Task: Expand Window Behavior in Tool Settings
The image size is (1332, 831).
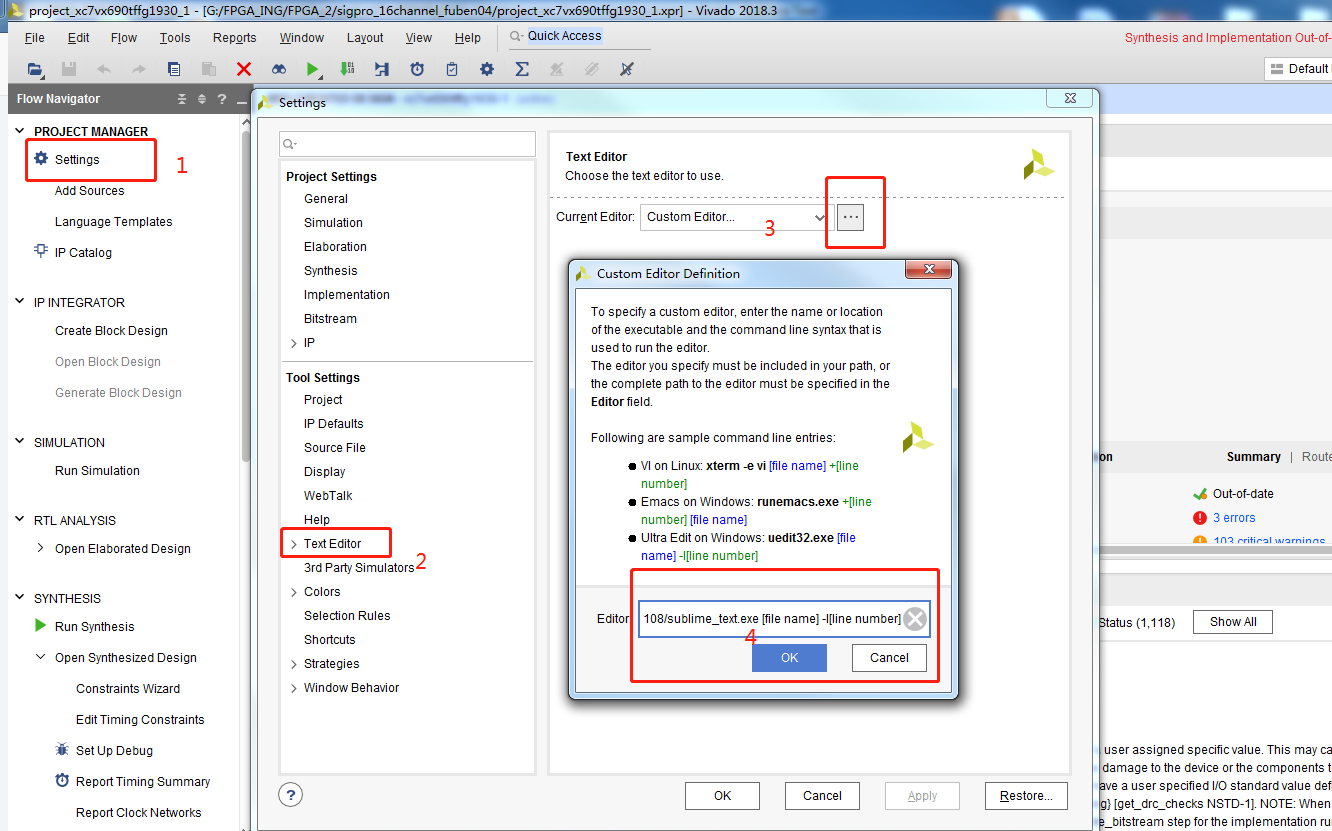Action: tap(293, 688)
